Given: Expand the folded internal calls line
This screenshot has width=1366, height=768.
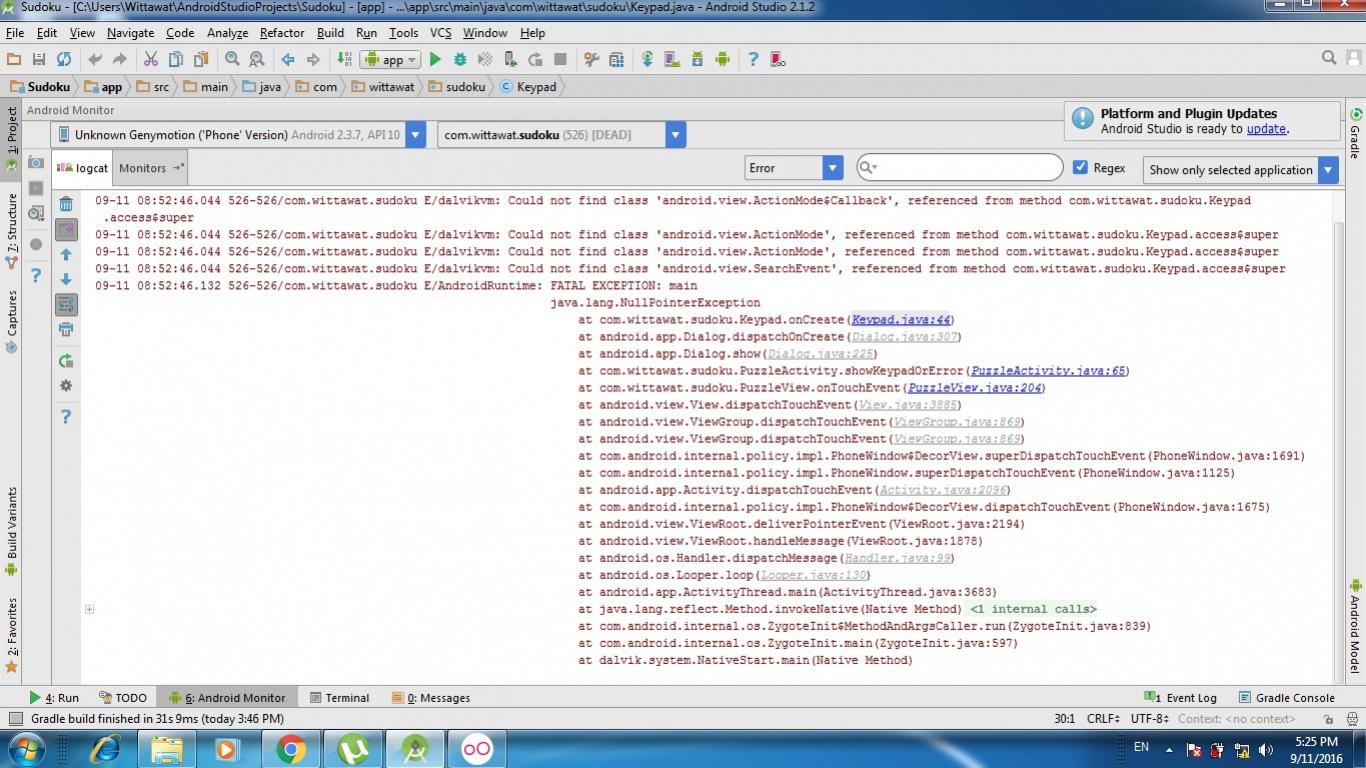Looking at the screenshot, I should click(x=89, y=609).
